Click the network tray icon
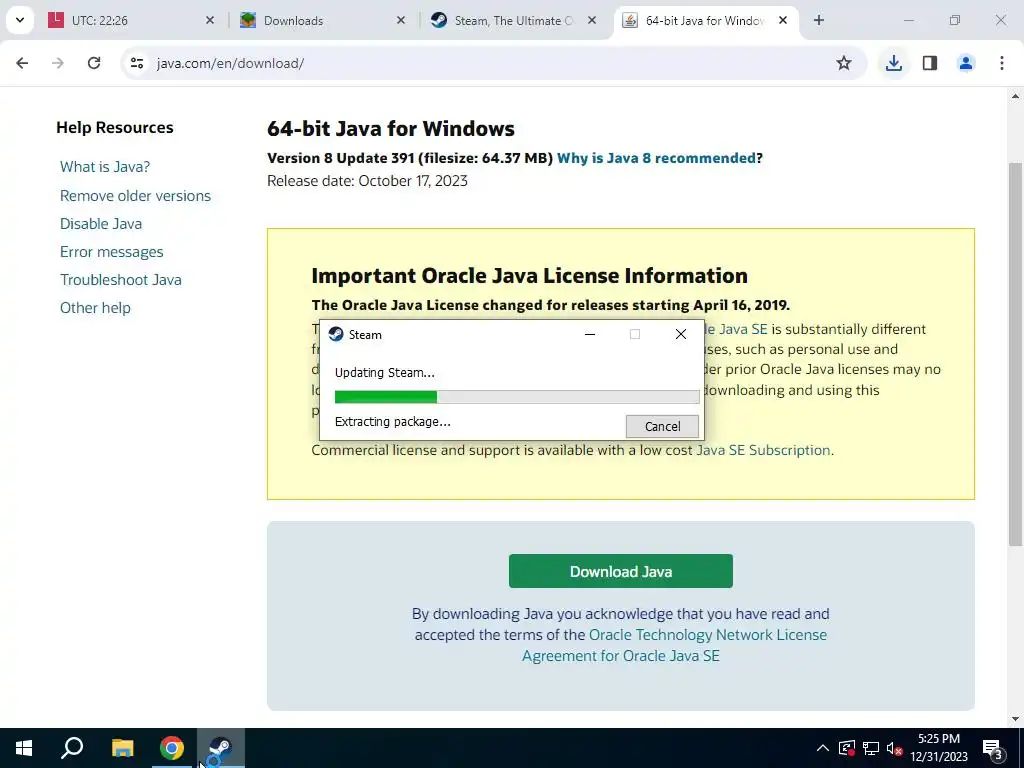Viewport: 1024px width, 768px height. click(871, 748)
